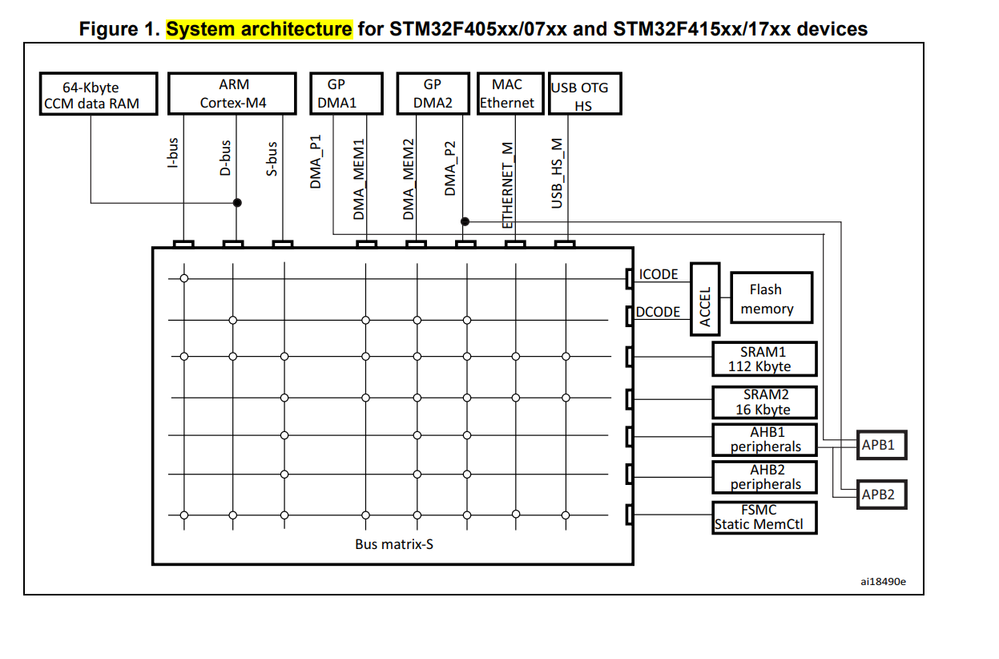This screenshot has height=659, width=999.
Task: Click the 'Flash memory' block
Action: (x=772, y=298)
